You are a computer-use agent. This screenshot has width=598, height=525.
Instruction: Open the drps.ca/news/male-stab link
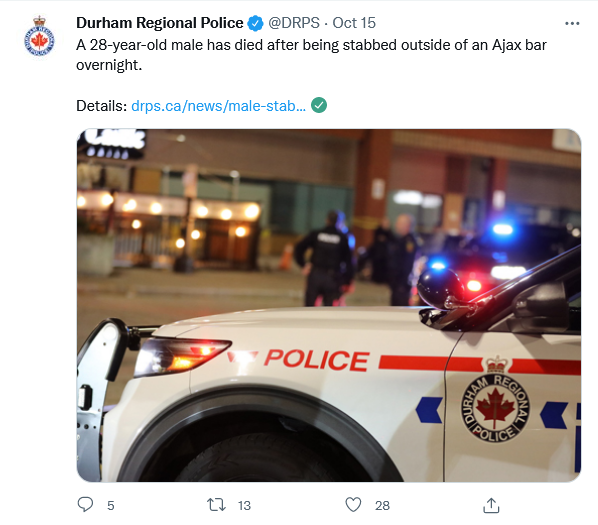click(x=218, y=106)
